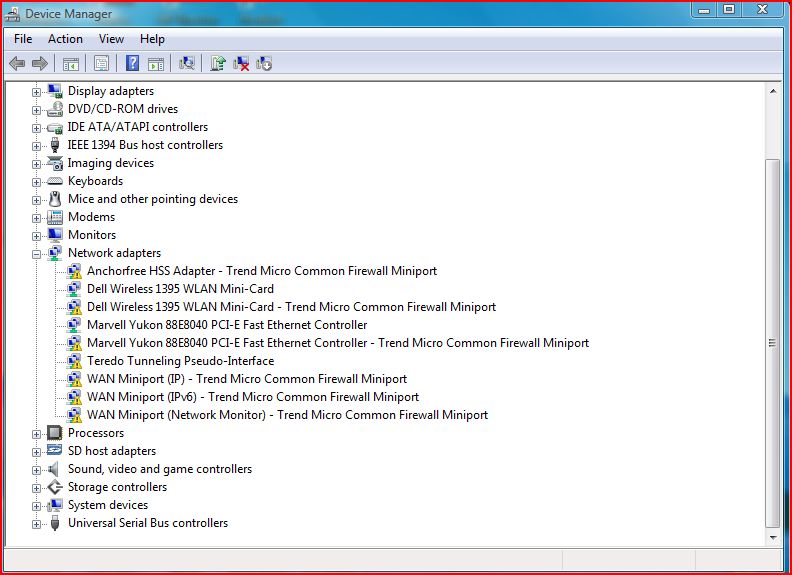This screenshot has width=792, height=575.
Task: Expand the Display adapters node
Action: [36, 92]
